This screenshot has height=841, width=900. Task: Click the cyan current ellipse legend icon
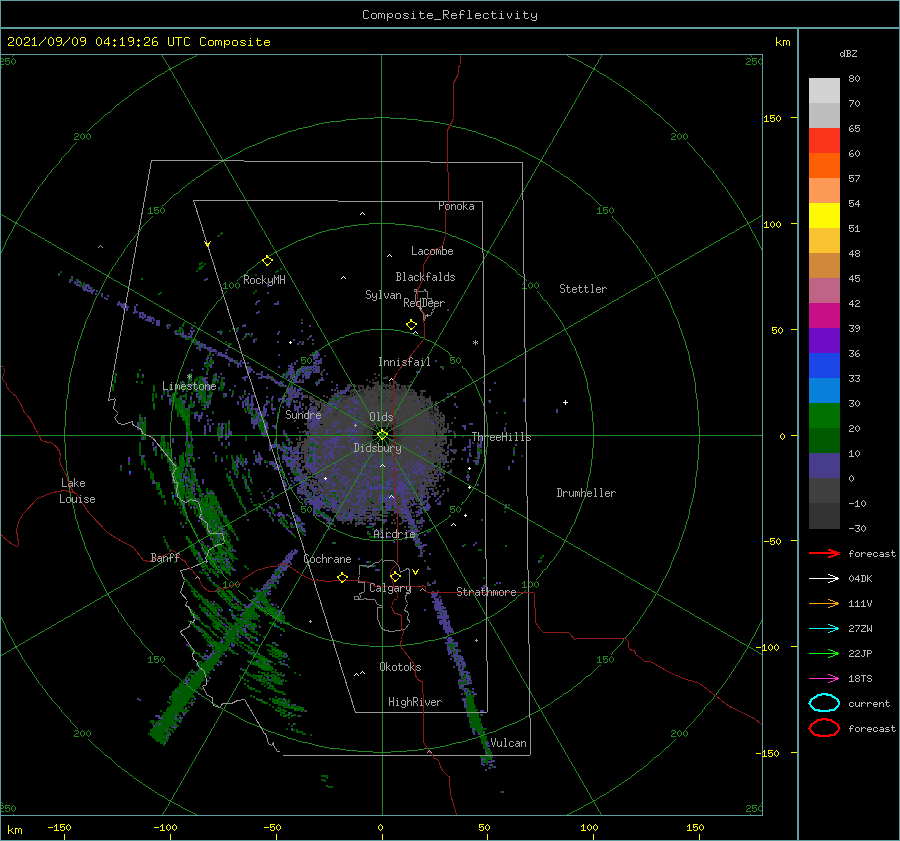tap(824, 703)
